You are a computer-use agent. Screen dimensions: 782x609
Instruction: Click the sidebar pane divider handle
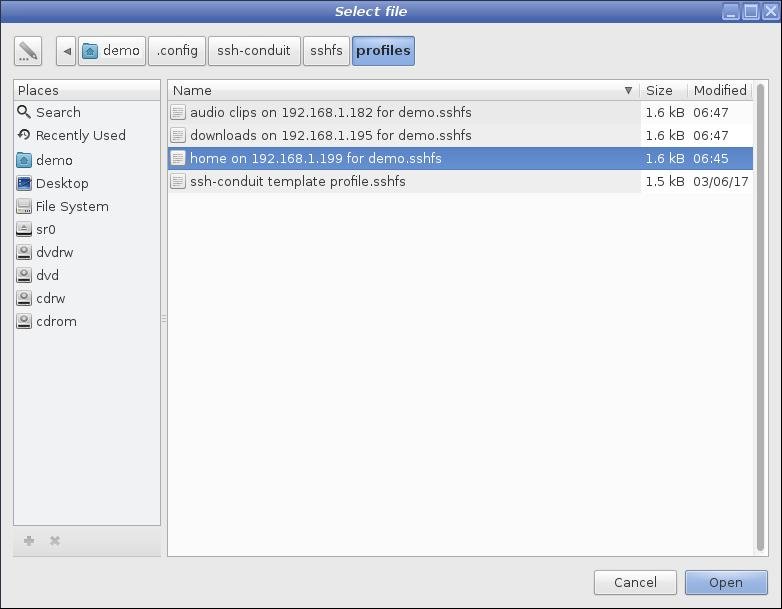tap(164, 318)
